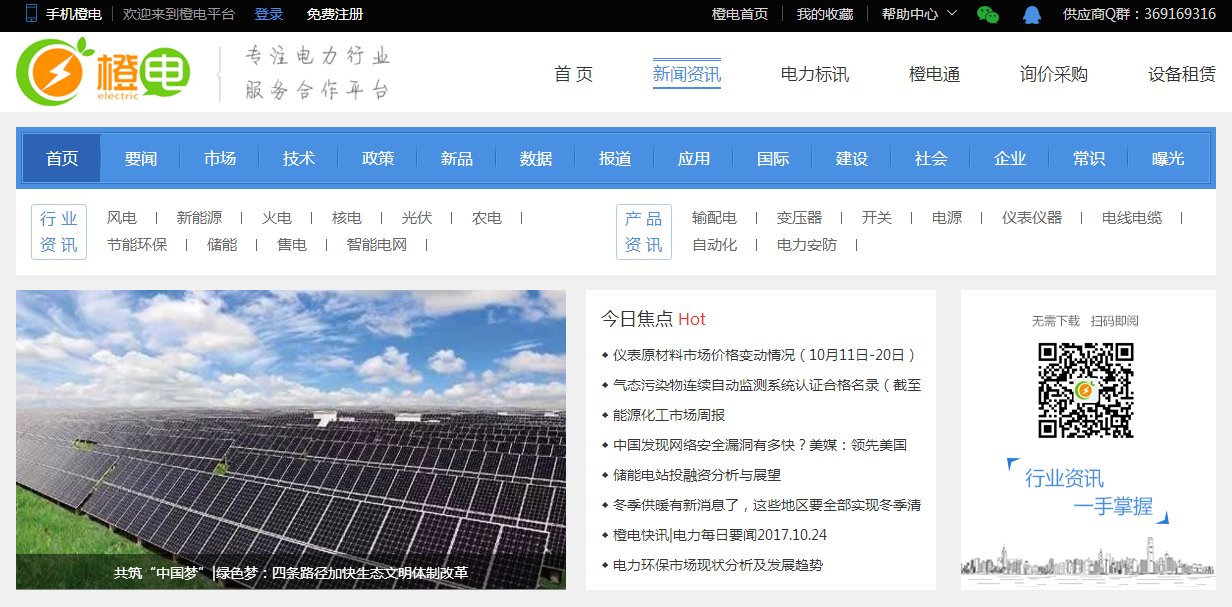Image resolution: width=1232 pixels, height=607 pixels.
Task: Open the 变压器 product category
Action: (x=799, y=218)
